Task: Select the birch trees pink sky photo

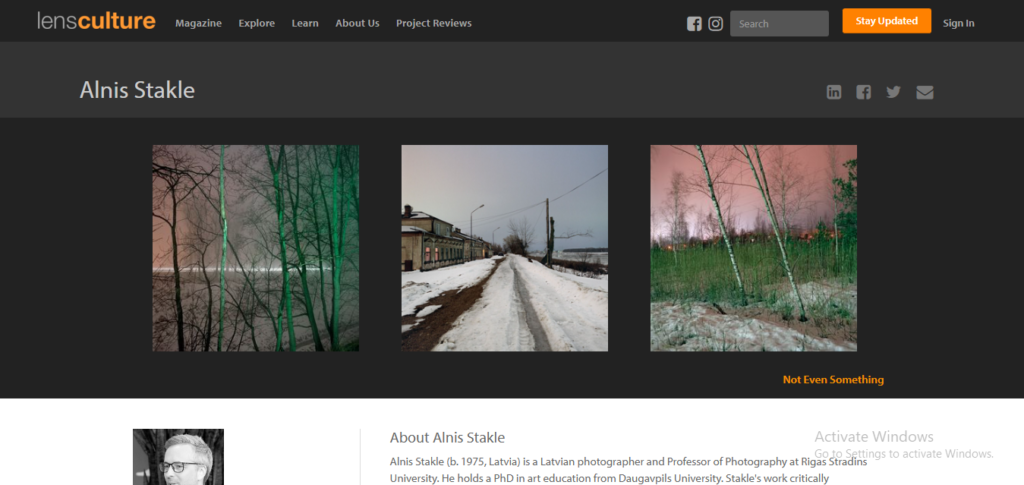Action: point(753,248)
